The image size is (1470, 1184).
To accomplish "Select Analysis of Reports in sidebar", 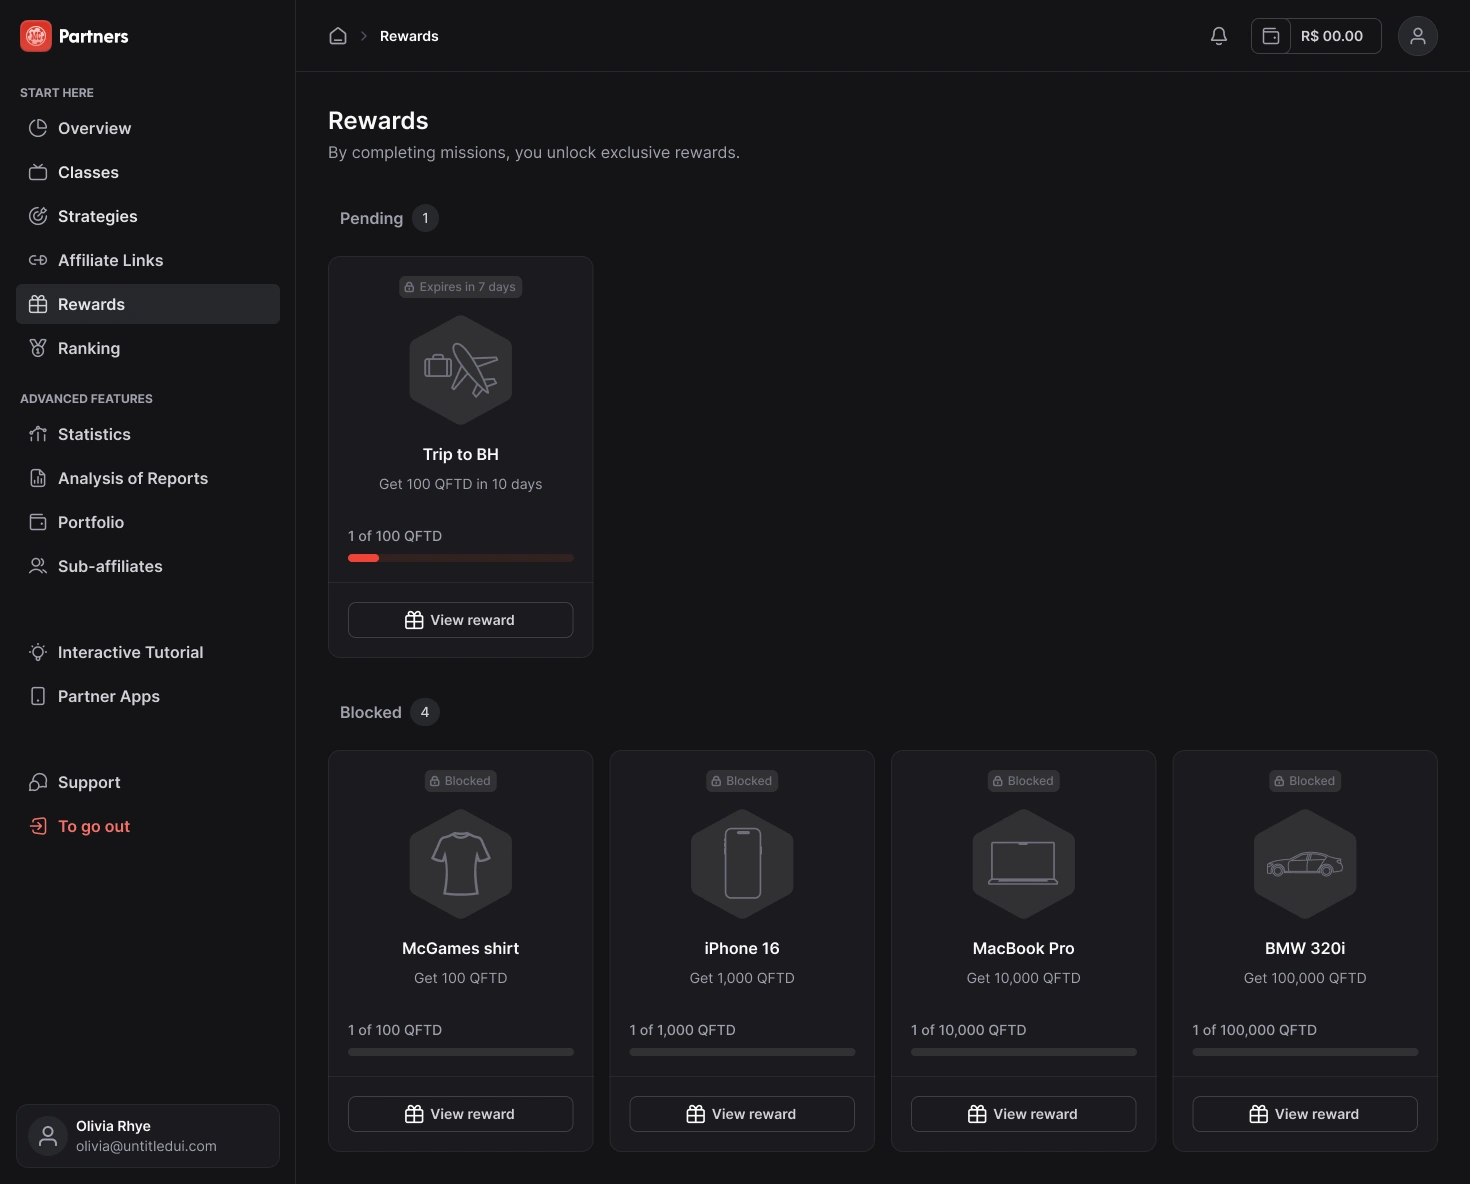I will coord(133,478).
